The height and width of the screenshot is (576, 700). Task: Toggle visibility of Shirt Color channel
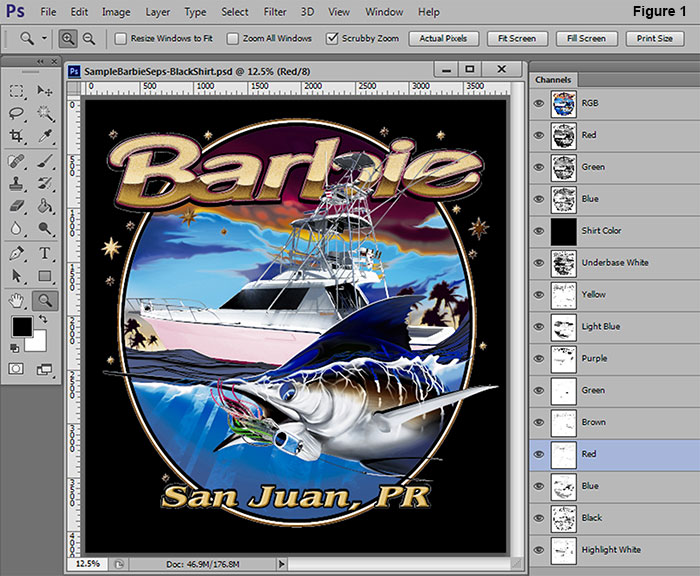click(539, 231)
